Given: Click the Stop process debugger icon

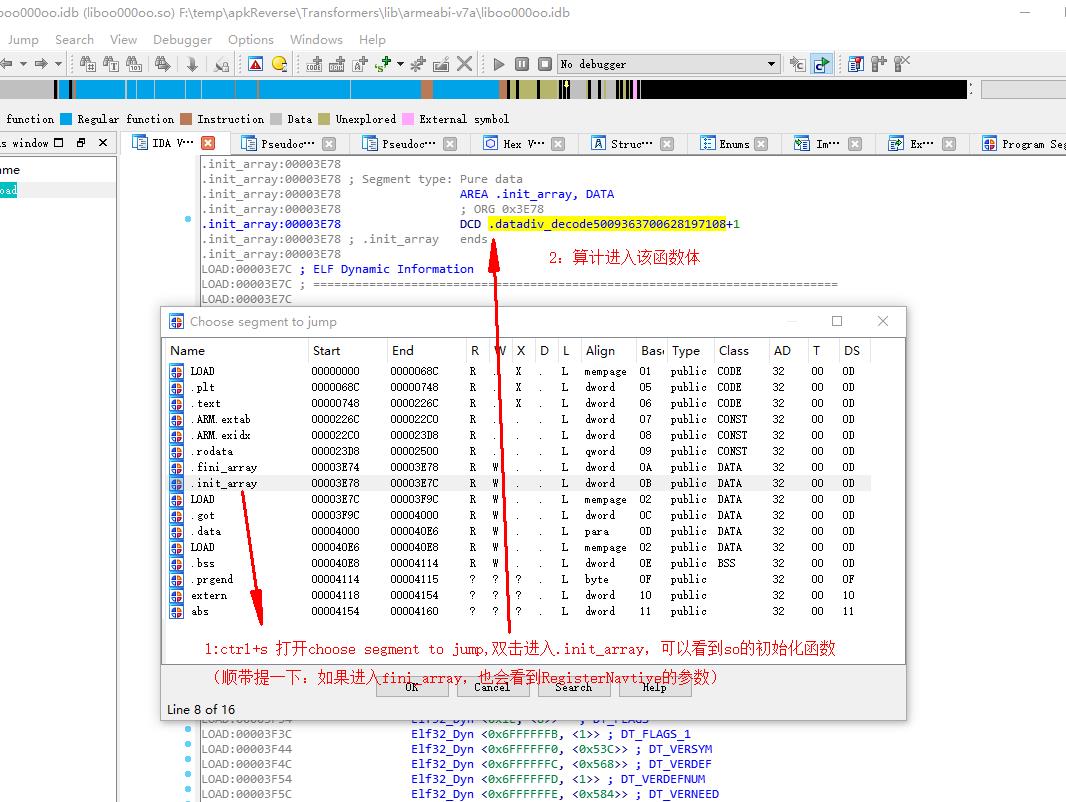Looking at the screenshot, I should tap(543, 63).
